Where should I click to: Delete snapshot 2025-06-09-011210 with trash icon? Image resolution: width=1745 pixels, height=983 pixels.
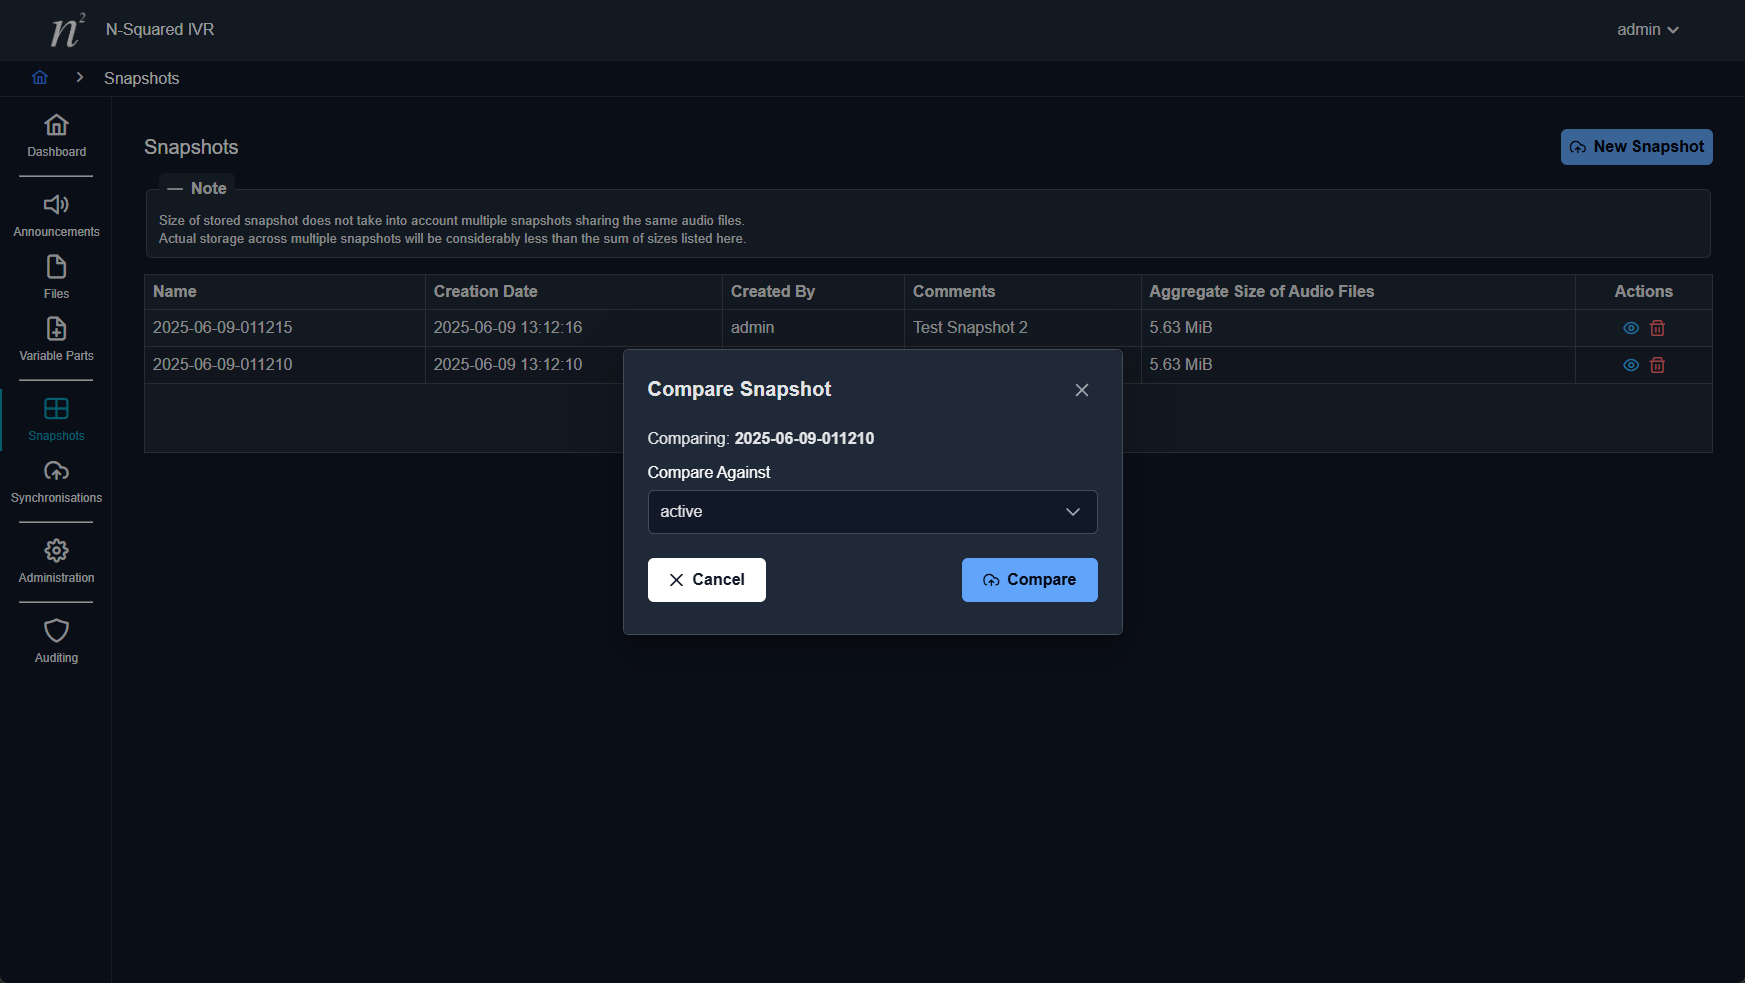(x=1657, y=365)
